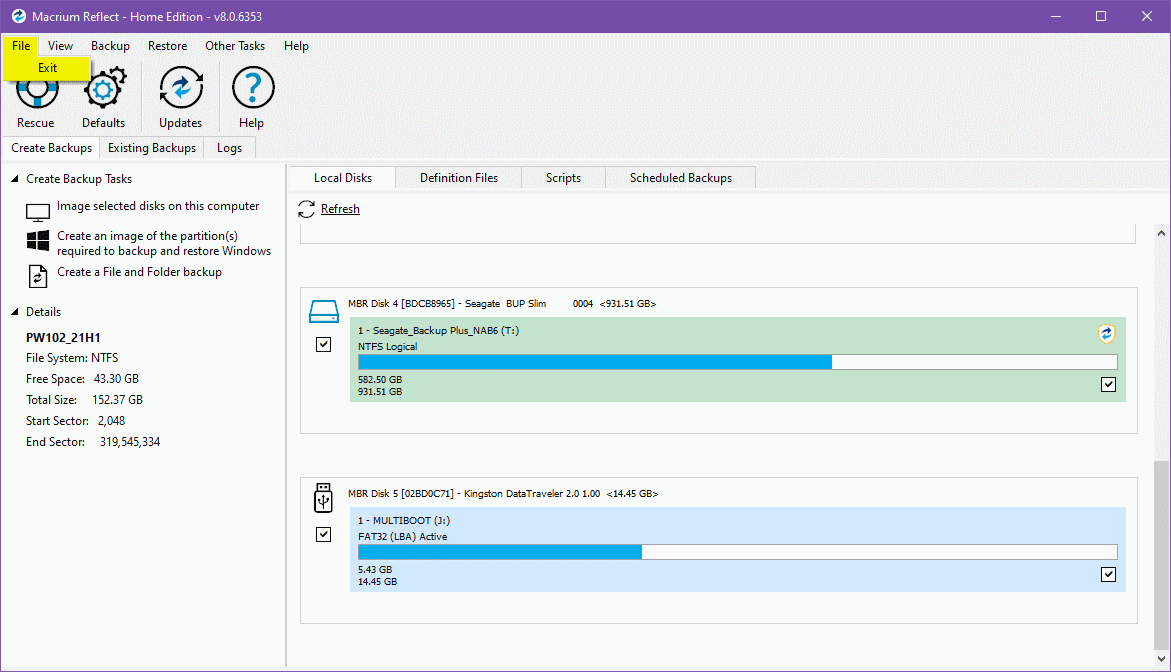1171x672 pixels.
Task: Uncheck the MULTIBOOT (J:) partition checkbox
Action: click(x=1108, y=574)
